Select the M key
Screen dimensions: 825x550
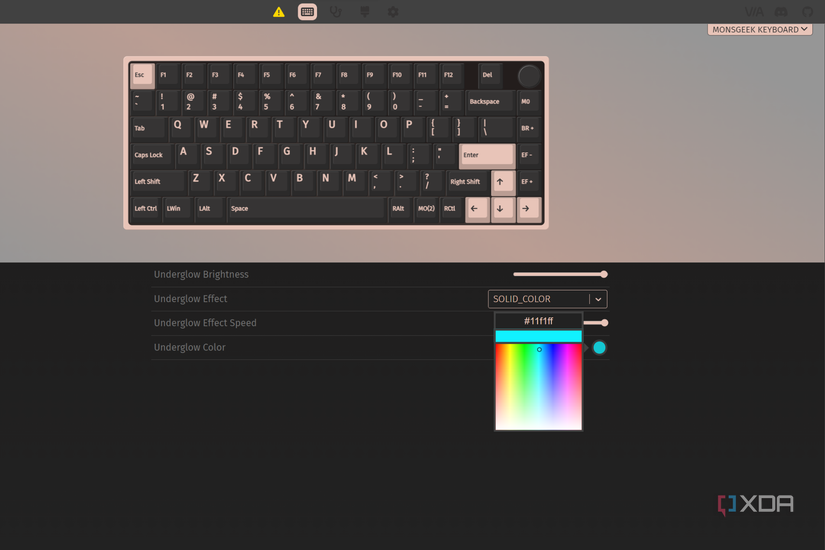[355, 183]
